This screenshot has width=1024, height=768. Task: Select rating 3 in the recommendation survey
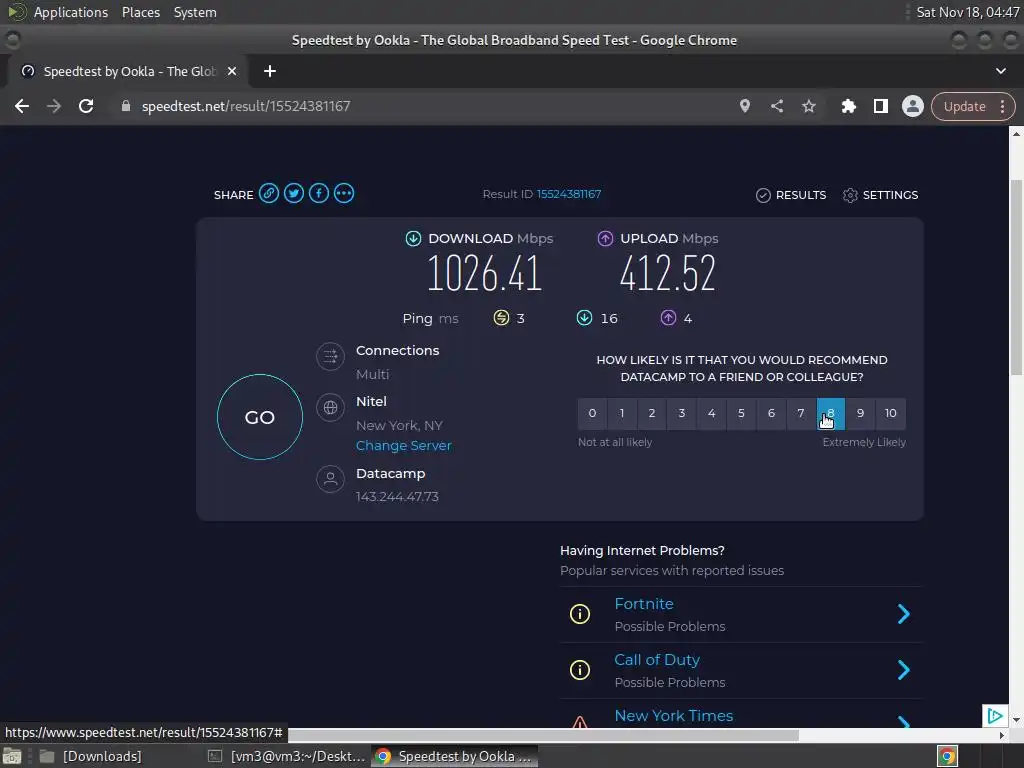pos(682,413)
